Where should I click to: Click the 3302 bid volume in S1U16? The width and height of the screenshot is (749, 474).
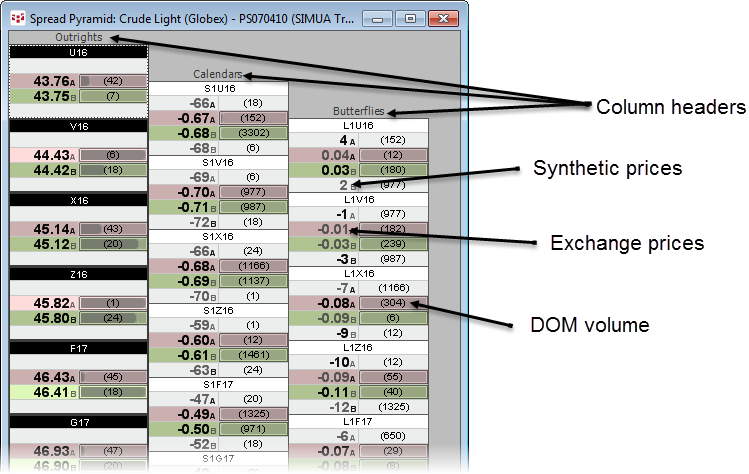(x=252, y=133)
